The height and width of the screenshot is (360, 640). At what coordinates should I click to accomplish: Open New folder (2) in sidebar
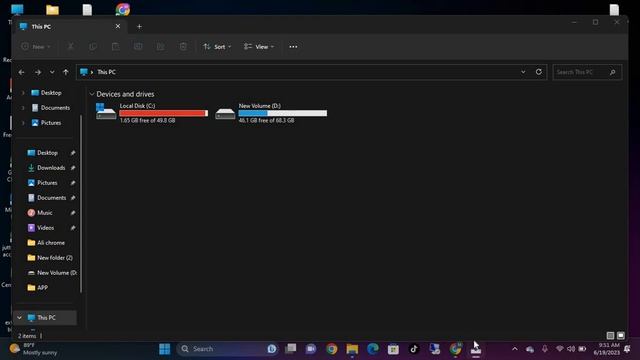54,258
